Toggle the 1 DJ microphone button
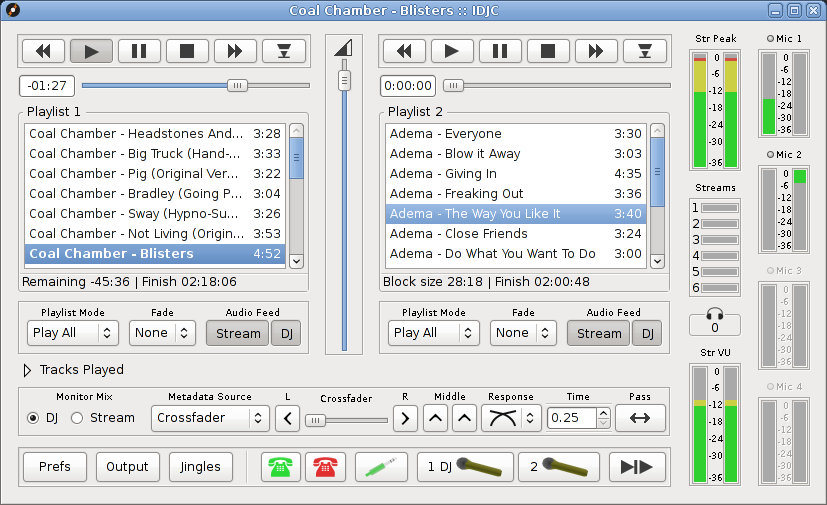The image size is (827, 505). click(x=465, y=467)
